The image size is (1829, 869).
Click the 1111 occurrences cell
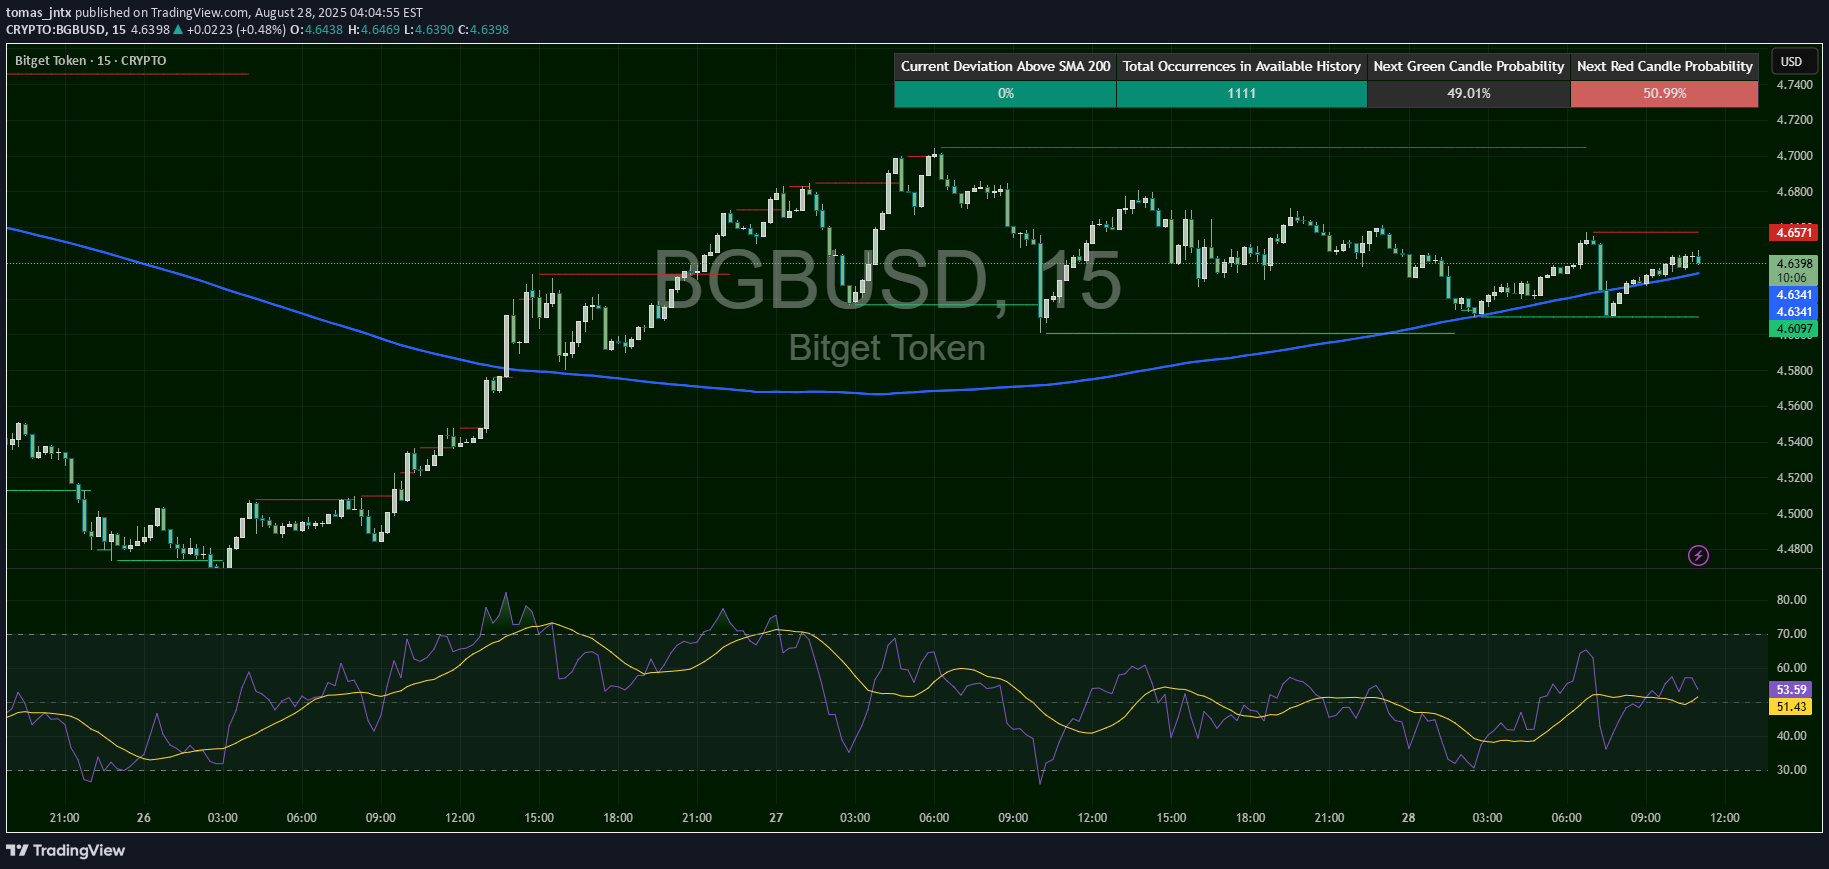[1241, 93]
